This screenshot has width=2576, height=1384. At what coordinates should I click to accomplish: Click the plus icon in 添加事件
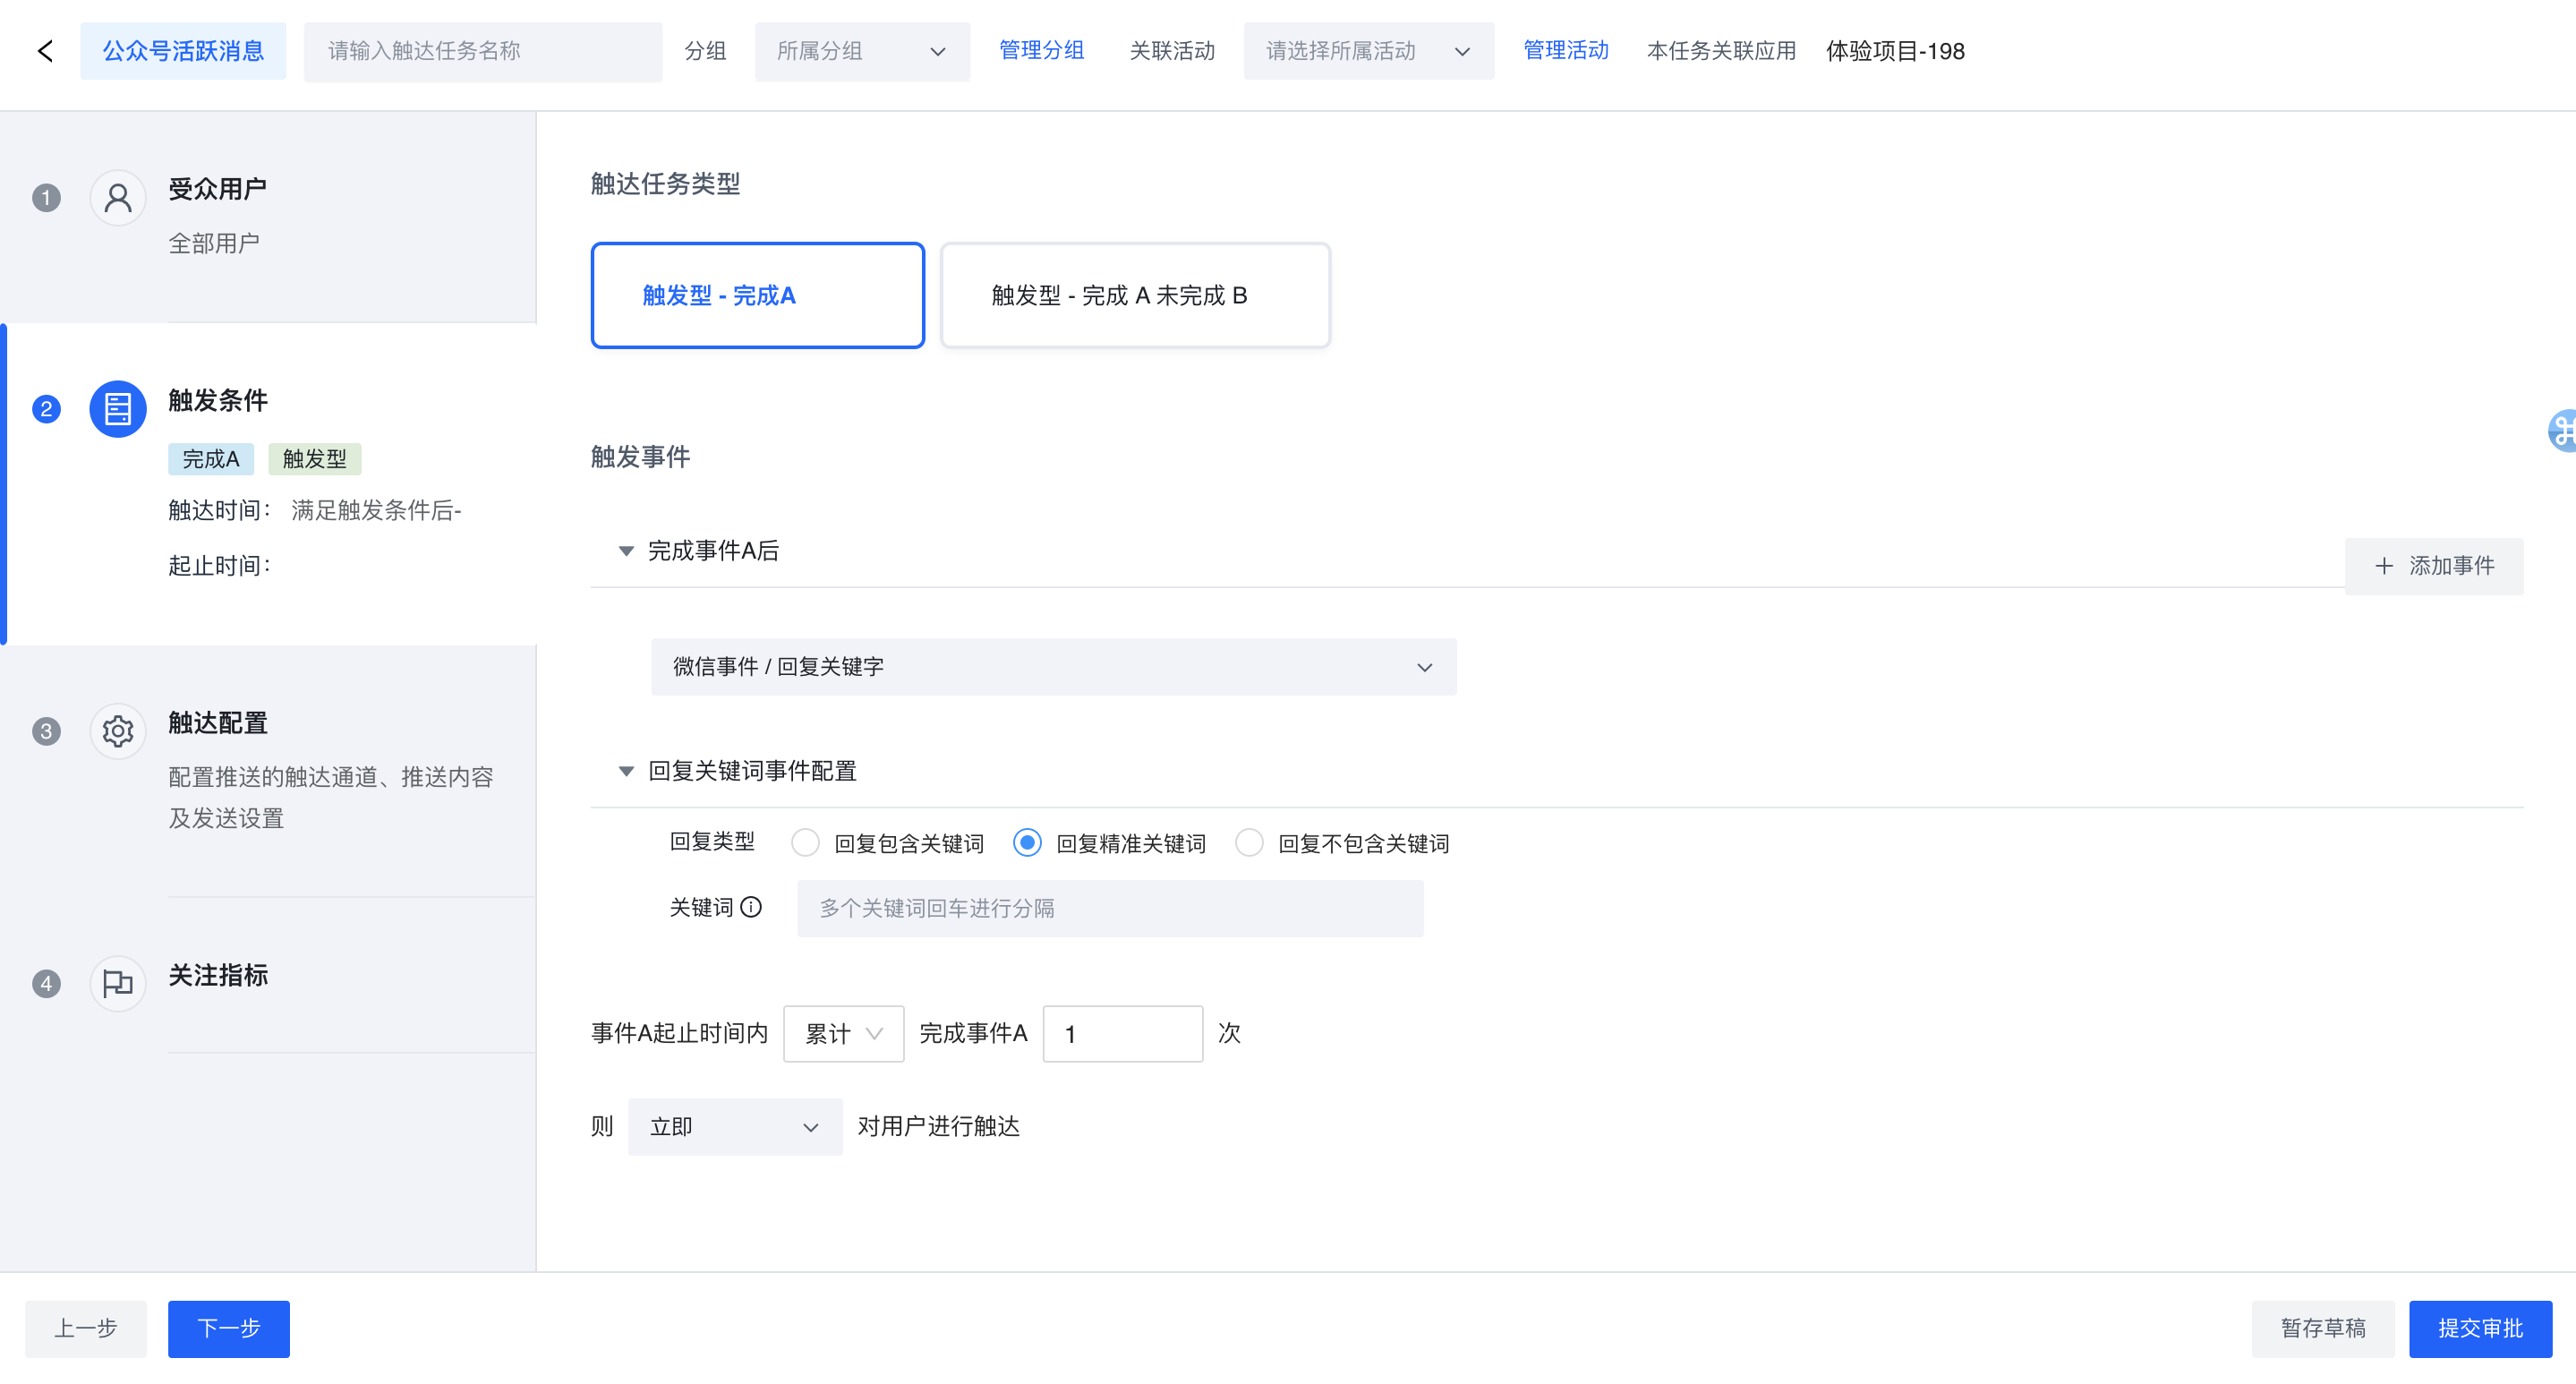tap(2384, 566)
